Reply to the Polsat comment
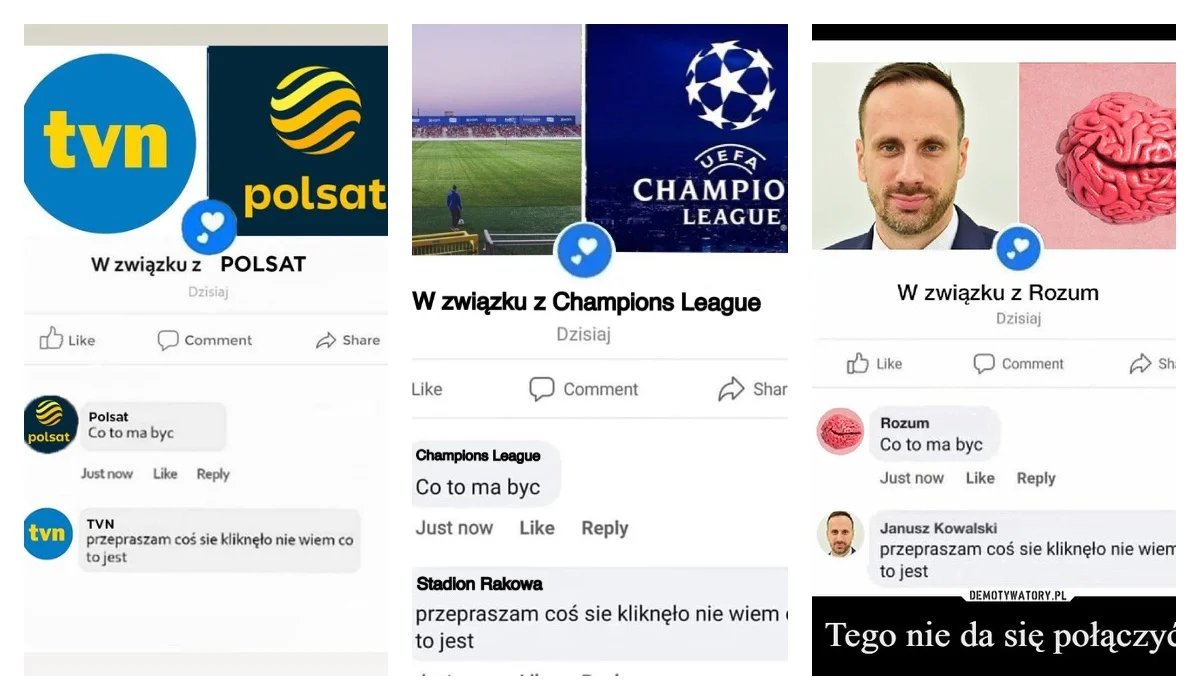The image size is (1200, 700). 213,474
